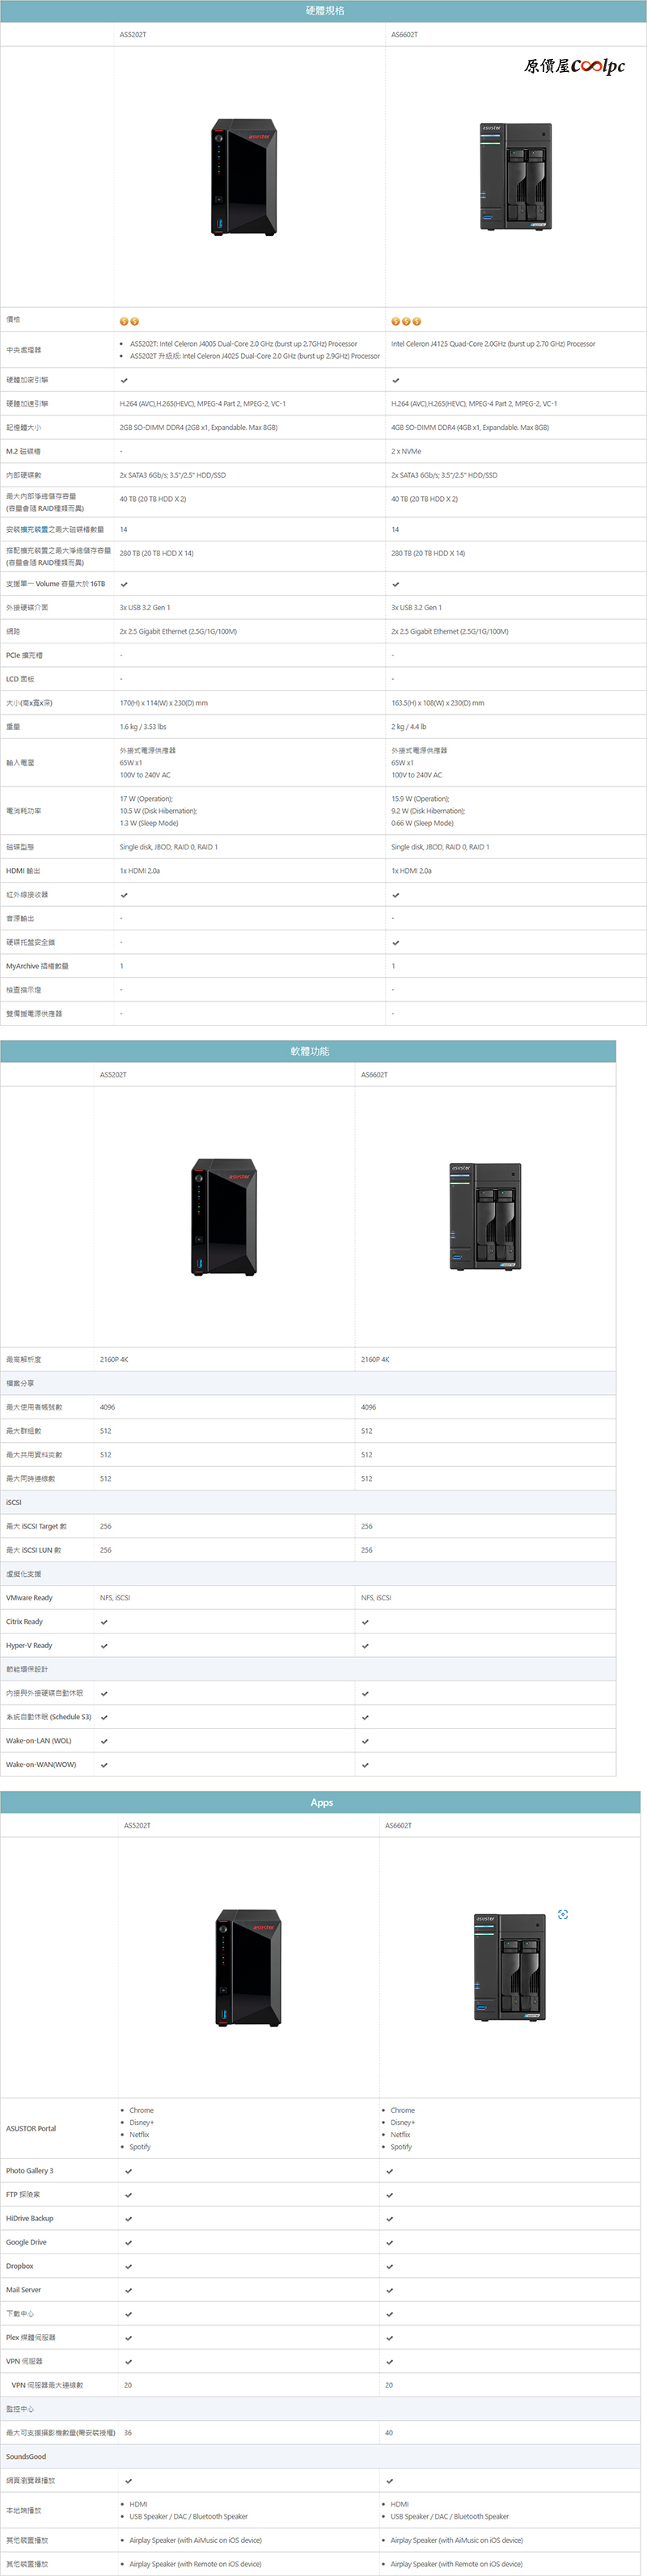Click the iSCSI group header row

[x=308, y=1502]
